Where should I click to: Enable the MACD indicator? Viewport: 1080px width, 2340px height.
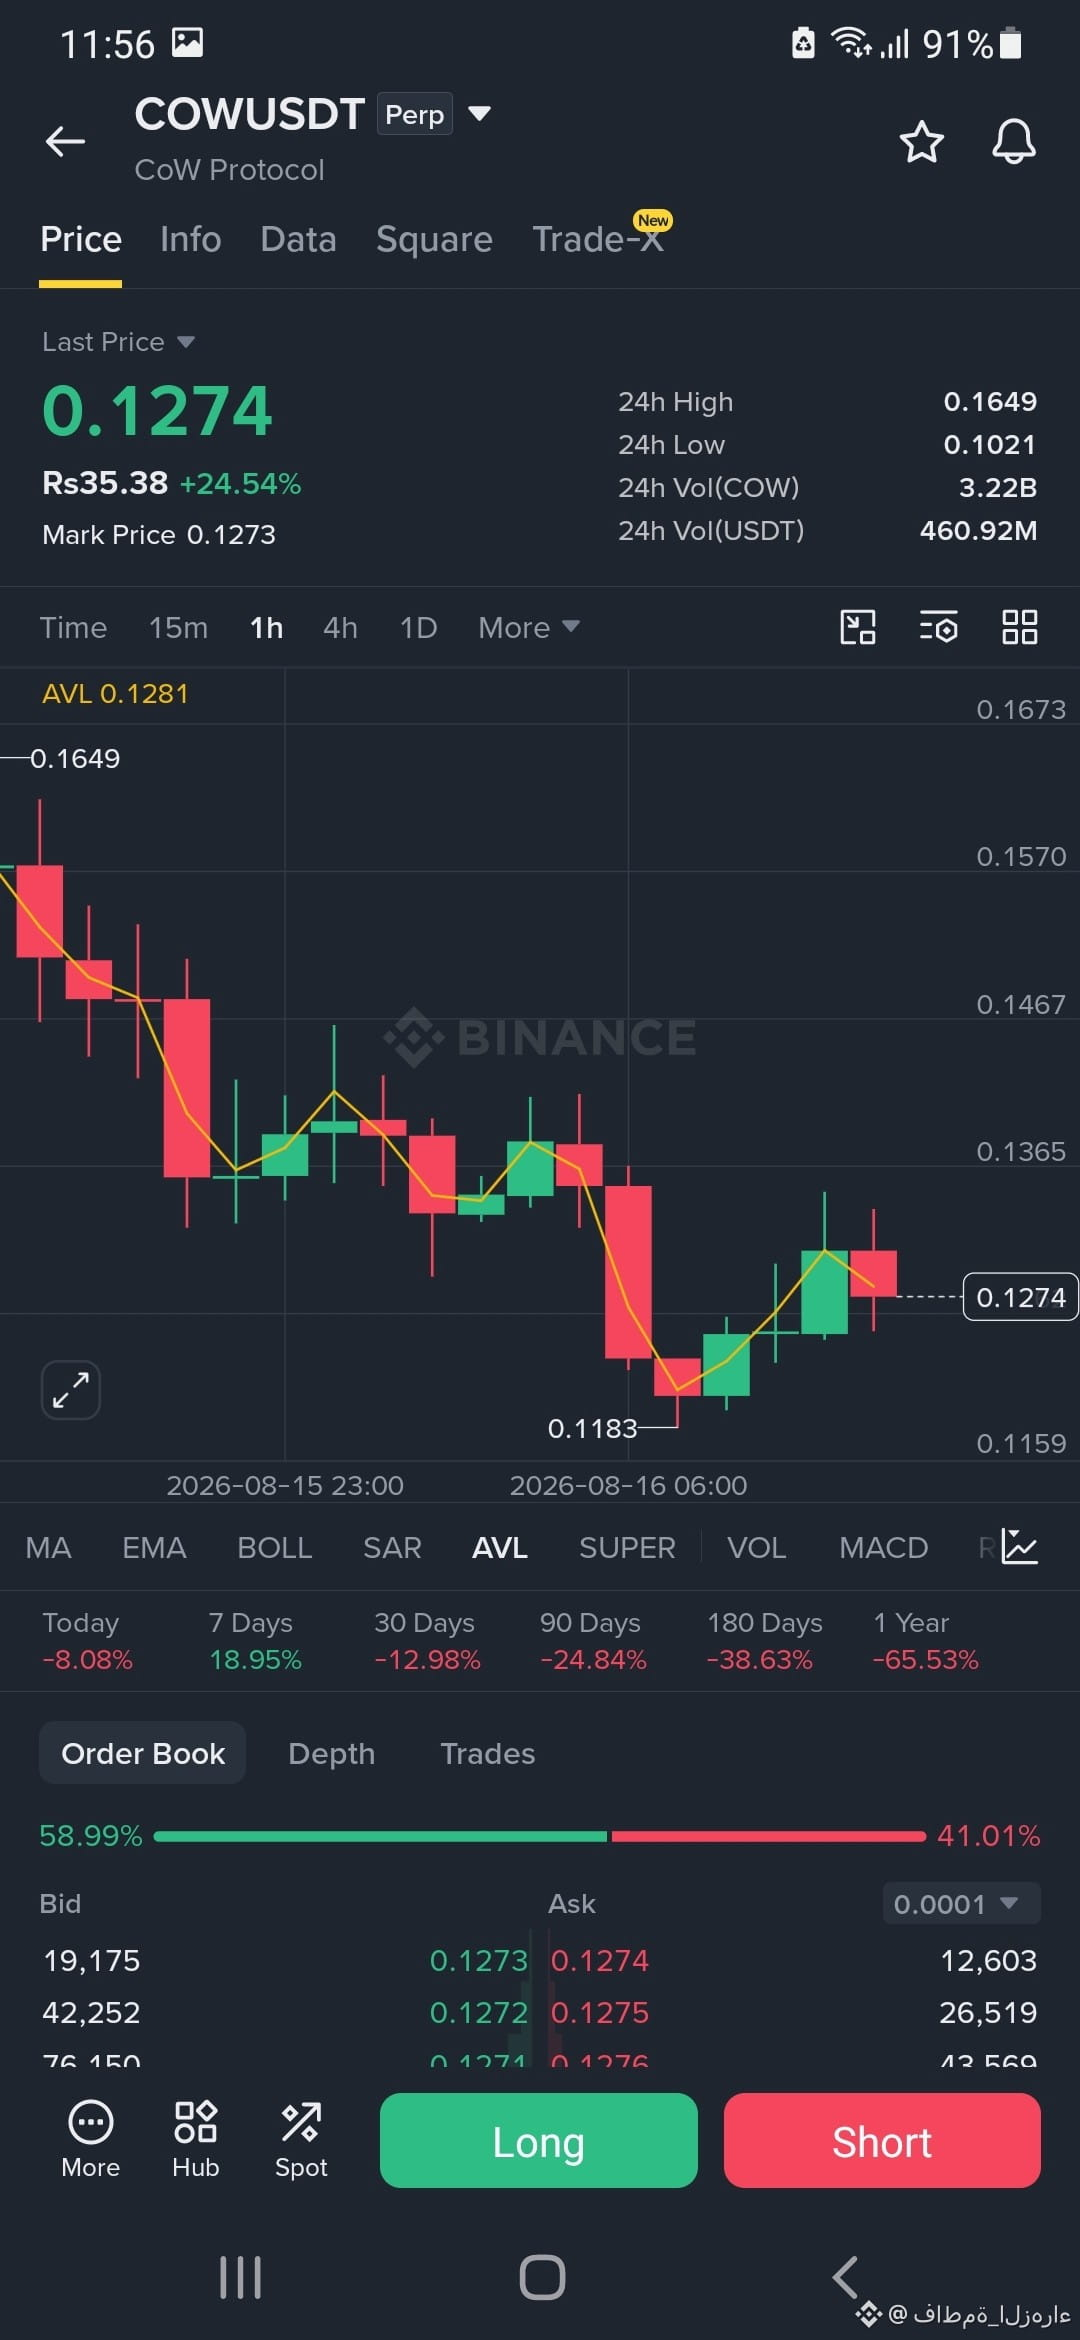point(883,1548)
